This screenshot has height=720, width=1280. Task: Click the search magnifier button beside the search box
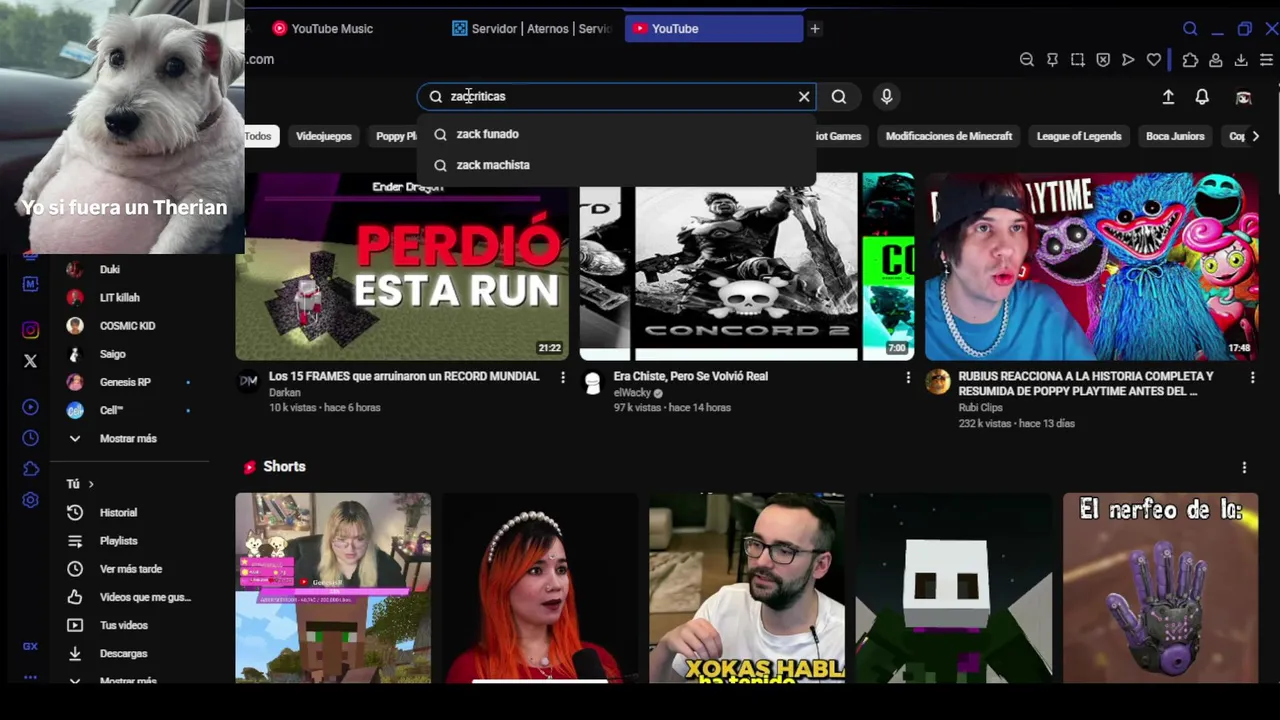tap(839, 96)
